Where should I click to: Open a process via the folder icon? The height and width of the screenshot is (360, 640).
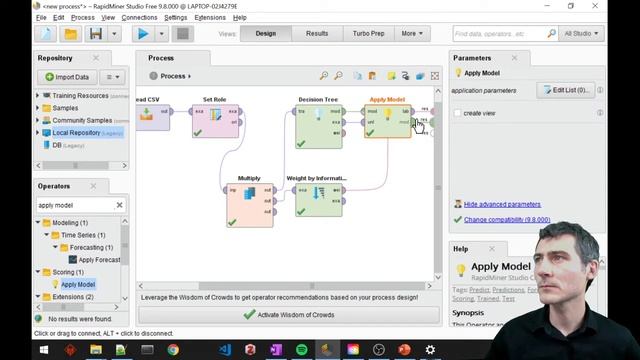(x=71, y=34)
